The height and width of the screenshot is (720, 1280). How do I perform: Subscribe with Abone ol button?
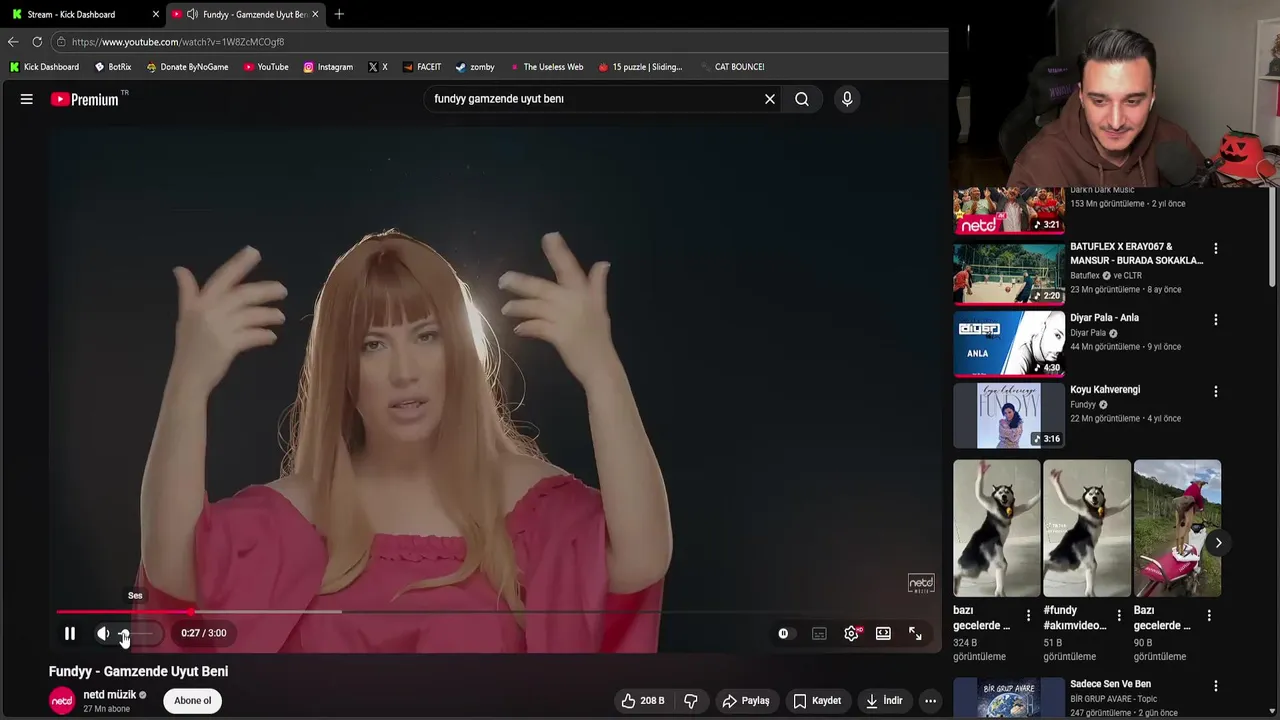193,701
